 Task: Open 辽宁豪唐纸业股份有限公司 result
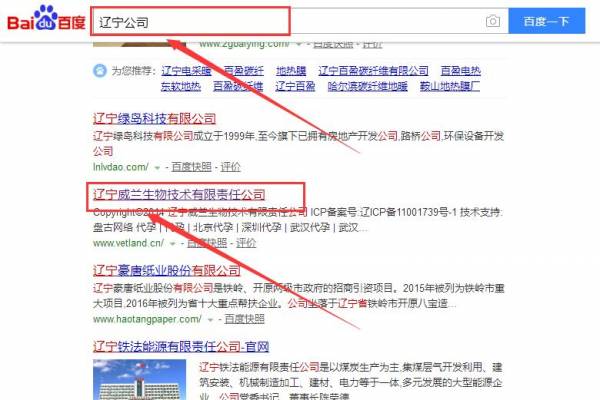[166, 270]
